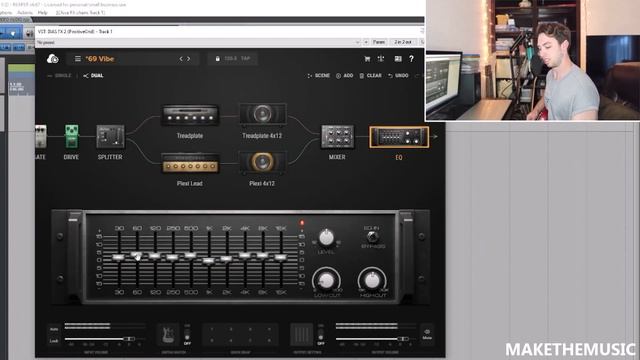Select the noise gate pedal
640x360 pixels.
click(40, 136)
